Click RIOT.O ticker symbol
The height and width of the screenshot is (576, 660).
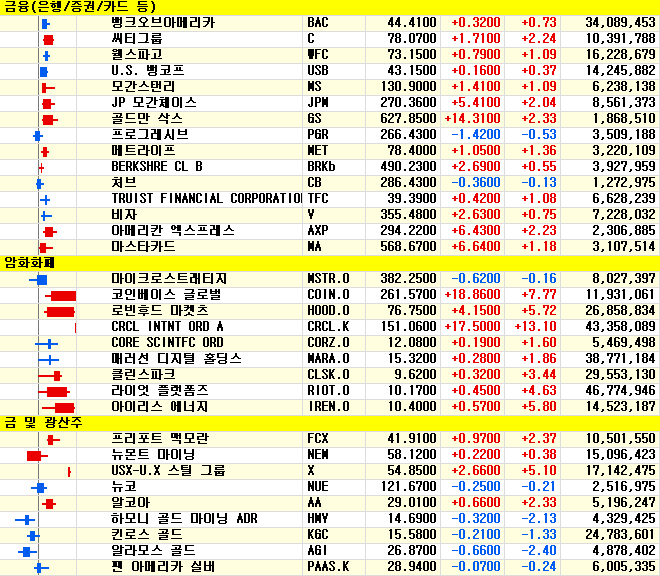pos(328,390)
